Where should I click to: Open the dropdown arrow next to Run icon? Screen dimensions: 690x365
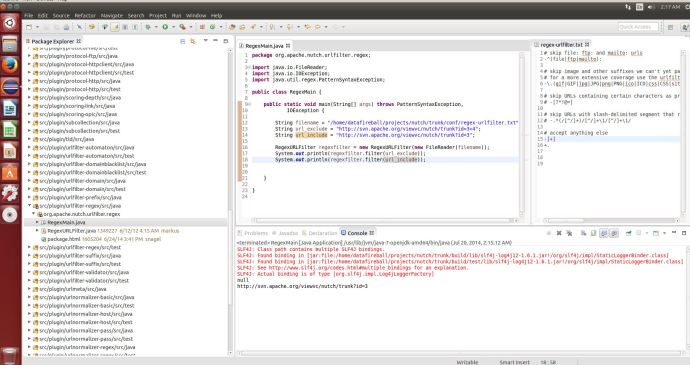173,27
